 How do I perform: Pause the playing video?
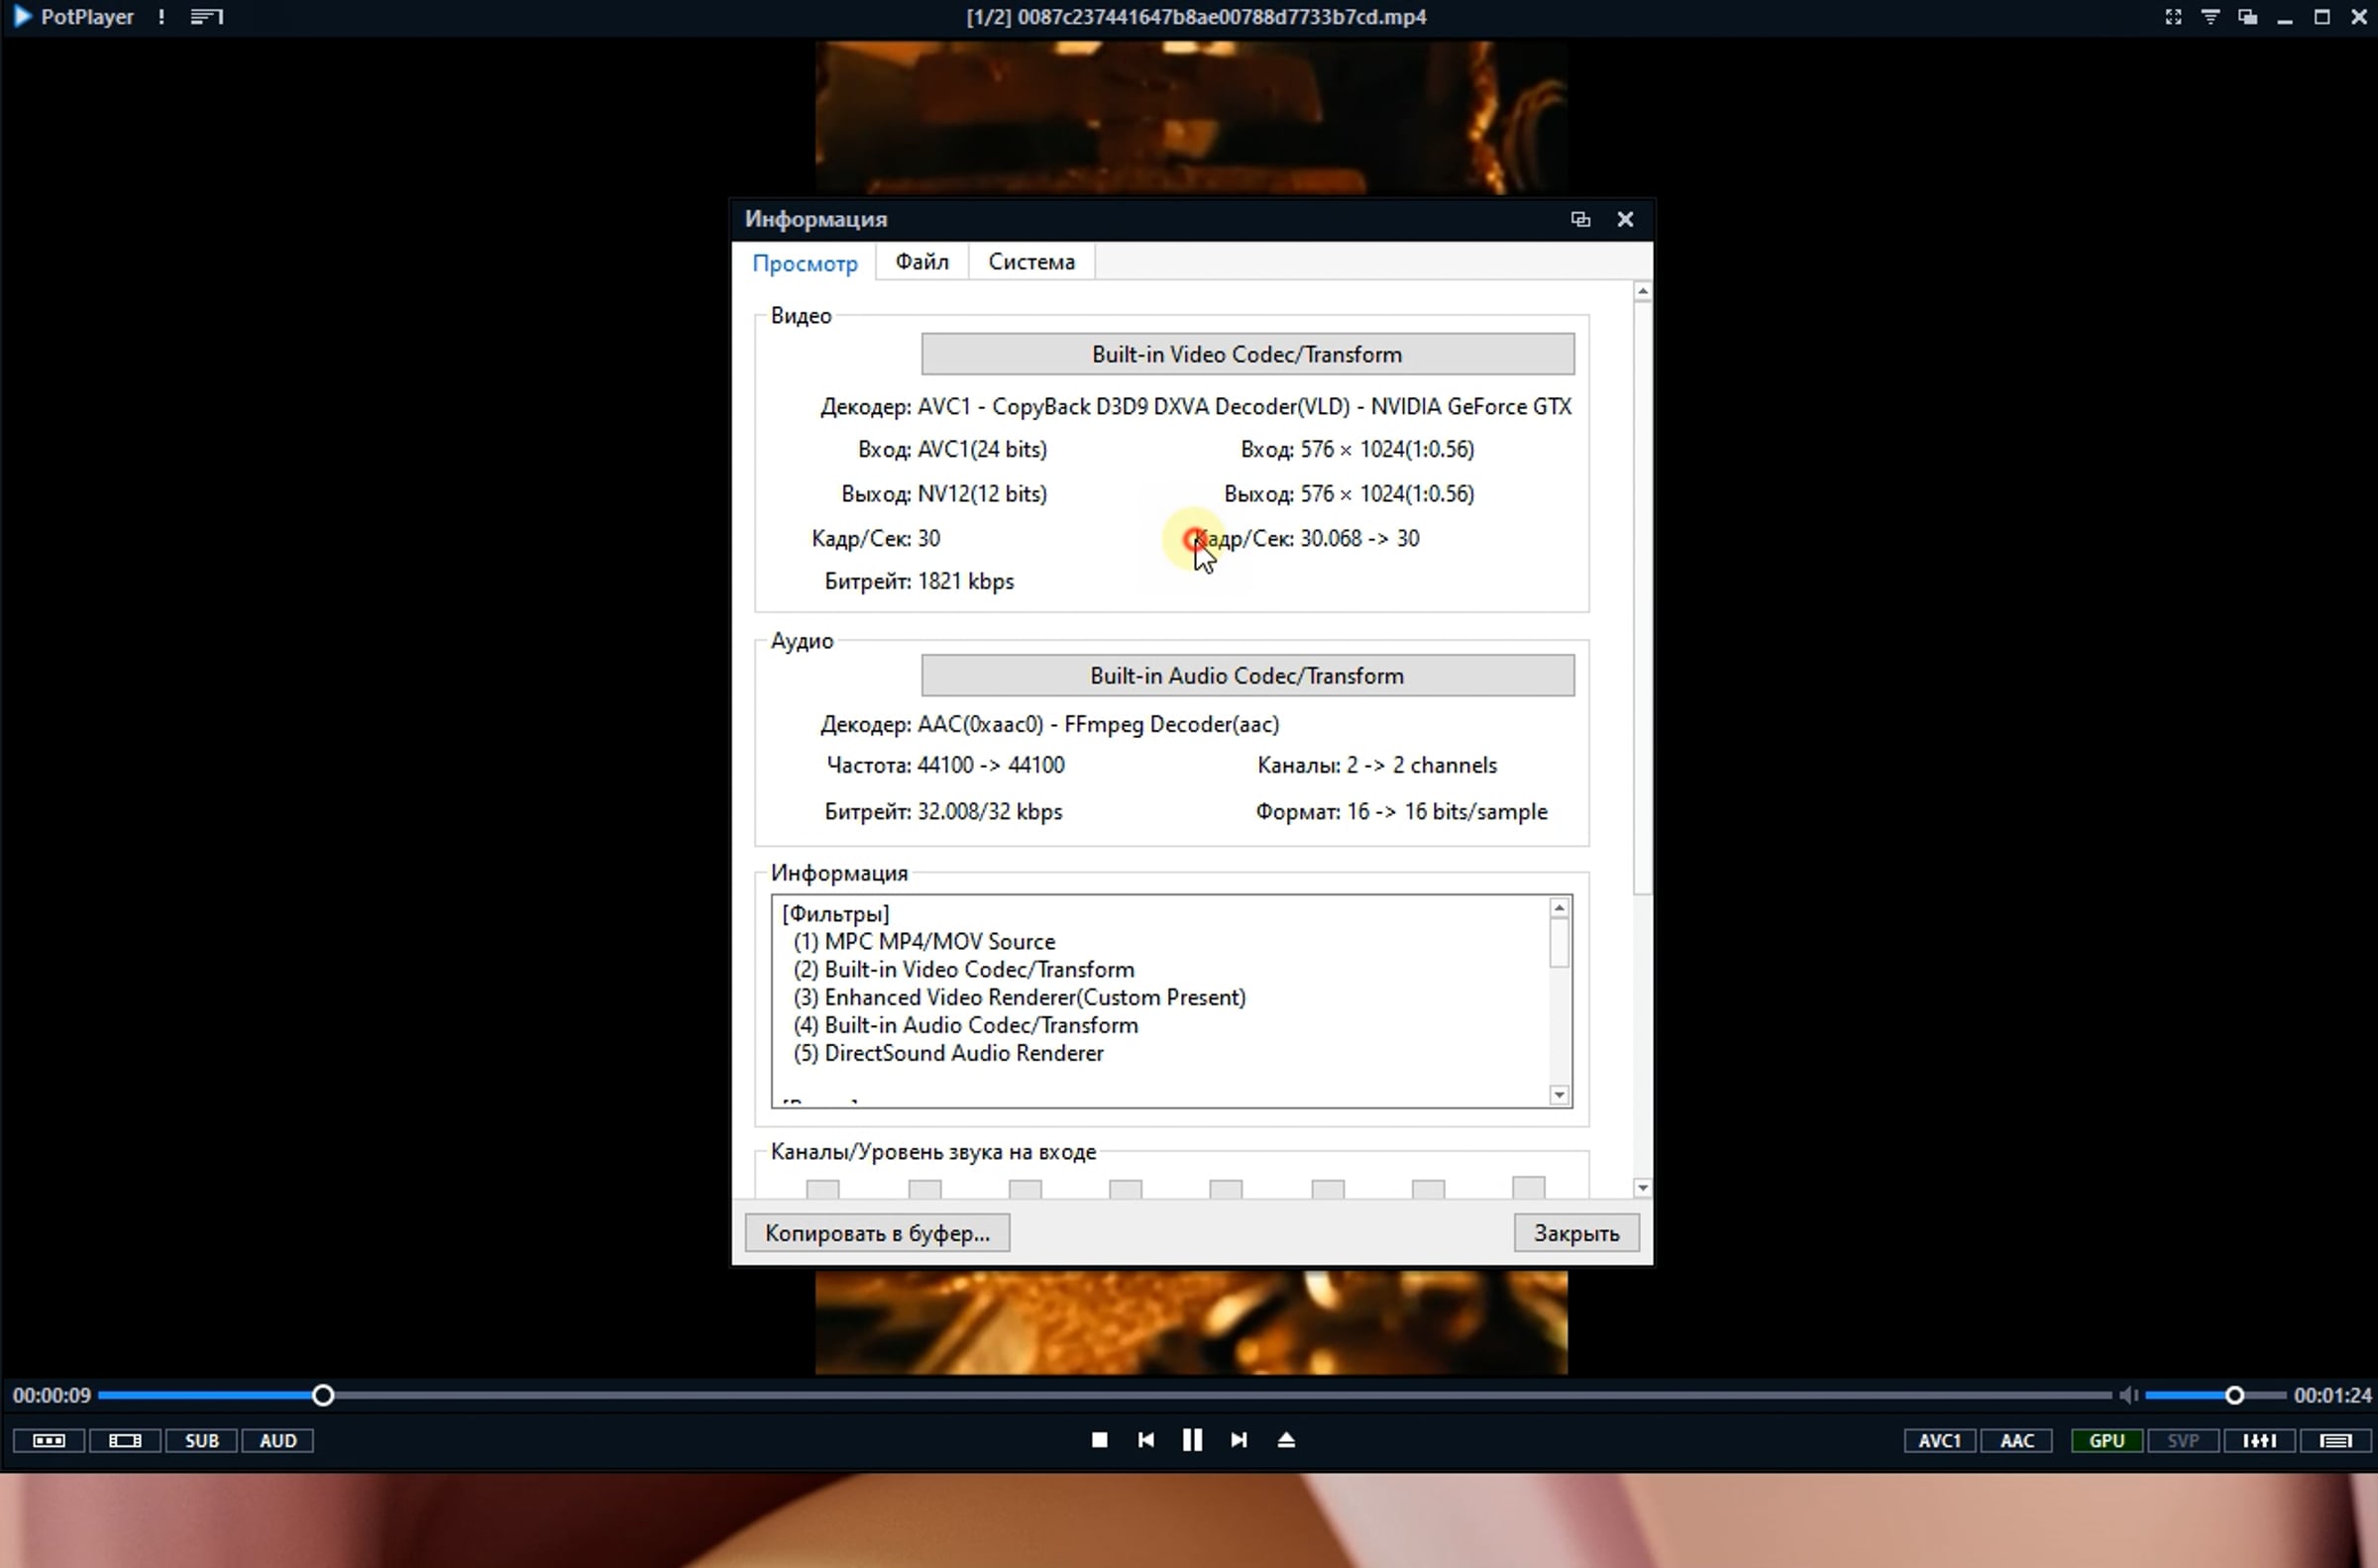tap(1192, 1440)
